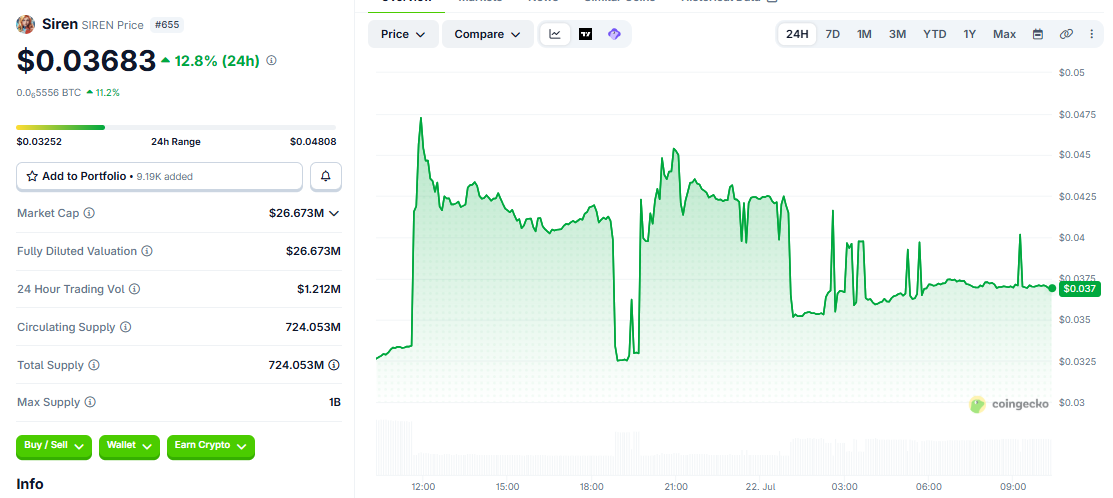The width and height of the screenshot is (1113, 498).
Task: Click the 1B Max Supply value
Action: pos(335,402)
